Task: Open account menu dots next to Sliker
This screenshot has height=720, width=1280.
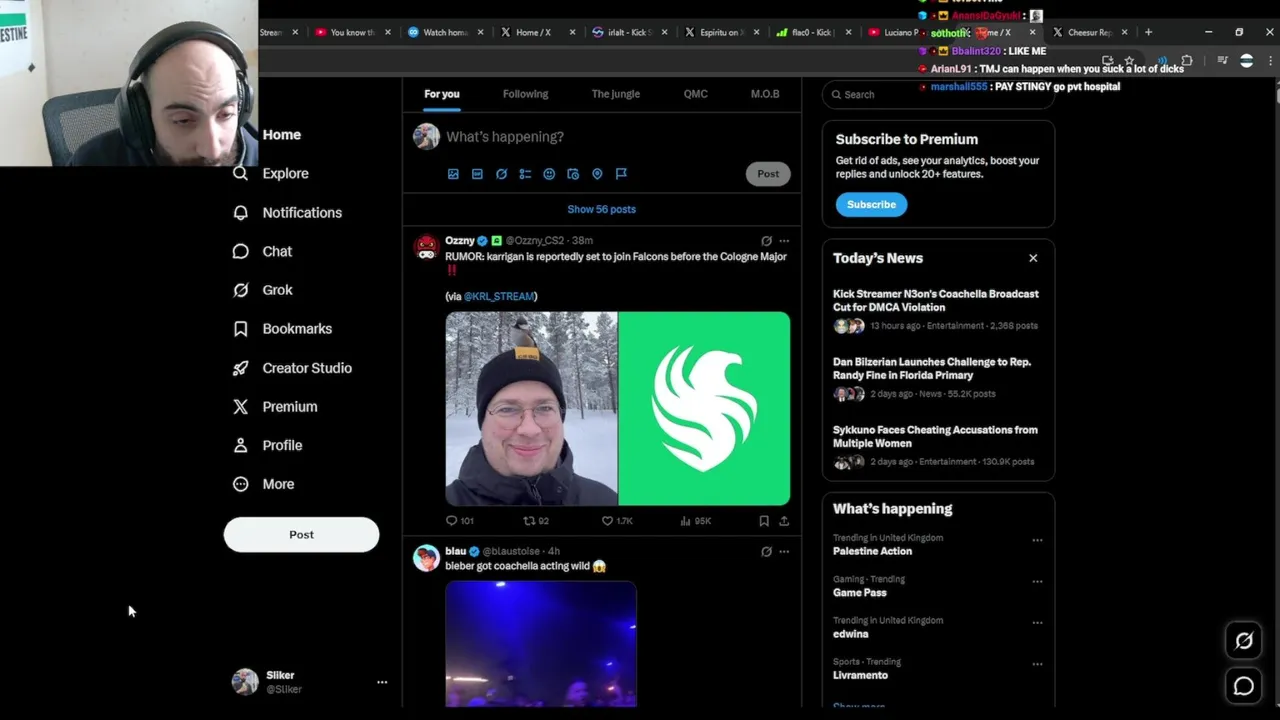Action: 382,682
